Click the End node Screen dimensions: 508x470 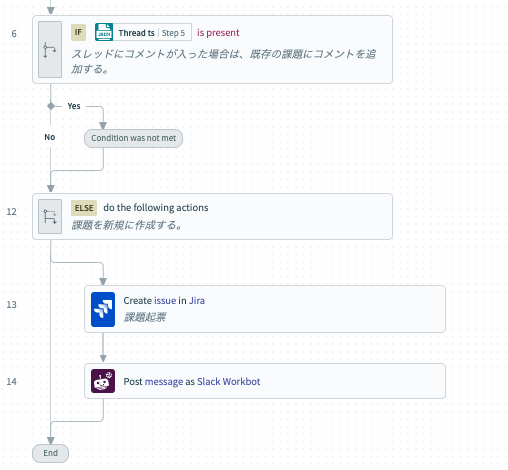(50, 453)
